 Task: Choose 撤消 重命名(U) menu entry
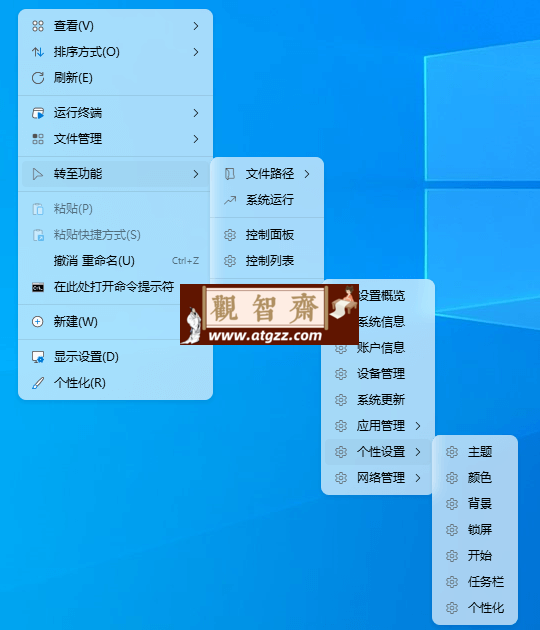tap(115, 261)
